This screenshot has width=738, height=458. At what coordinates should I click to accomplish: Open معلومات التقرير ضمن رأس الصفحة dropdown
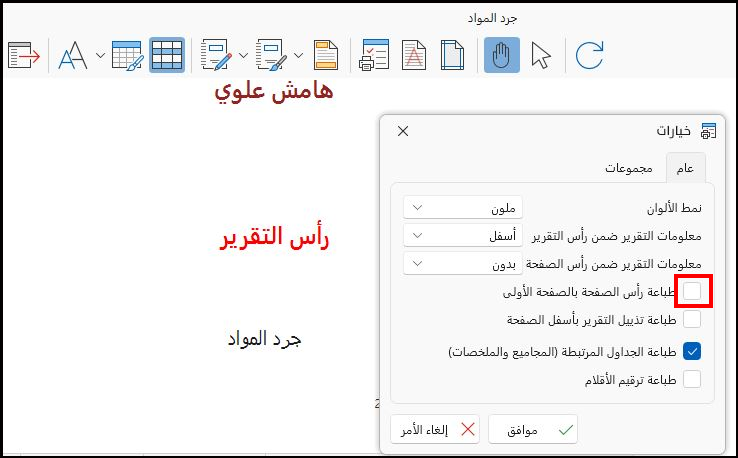[463, 264]
